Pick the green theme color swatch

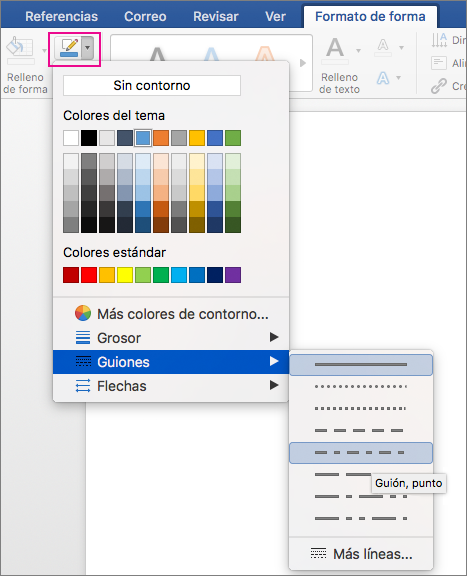[233, 138]
